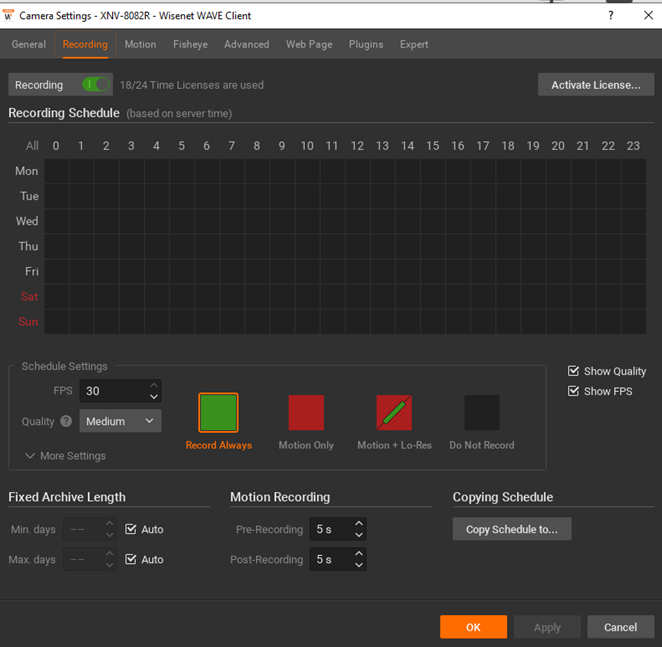
Task: Open the Advanced tab
Action: click(x=247, y=44)
